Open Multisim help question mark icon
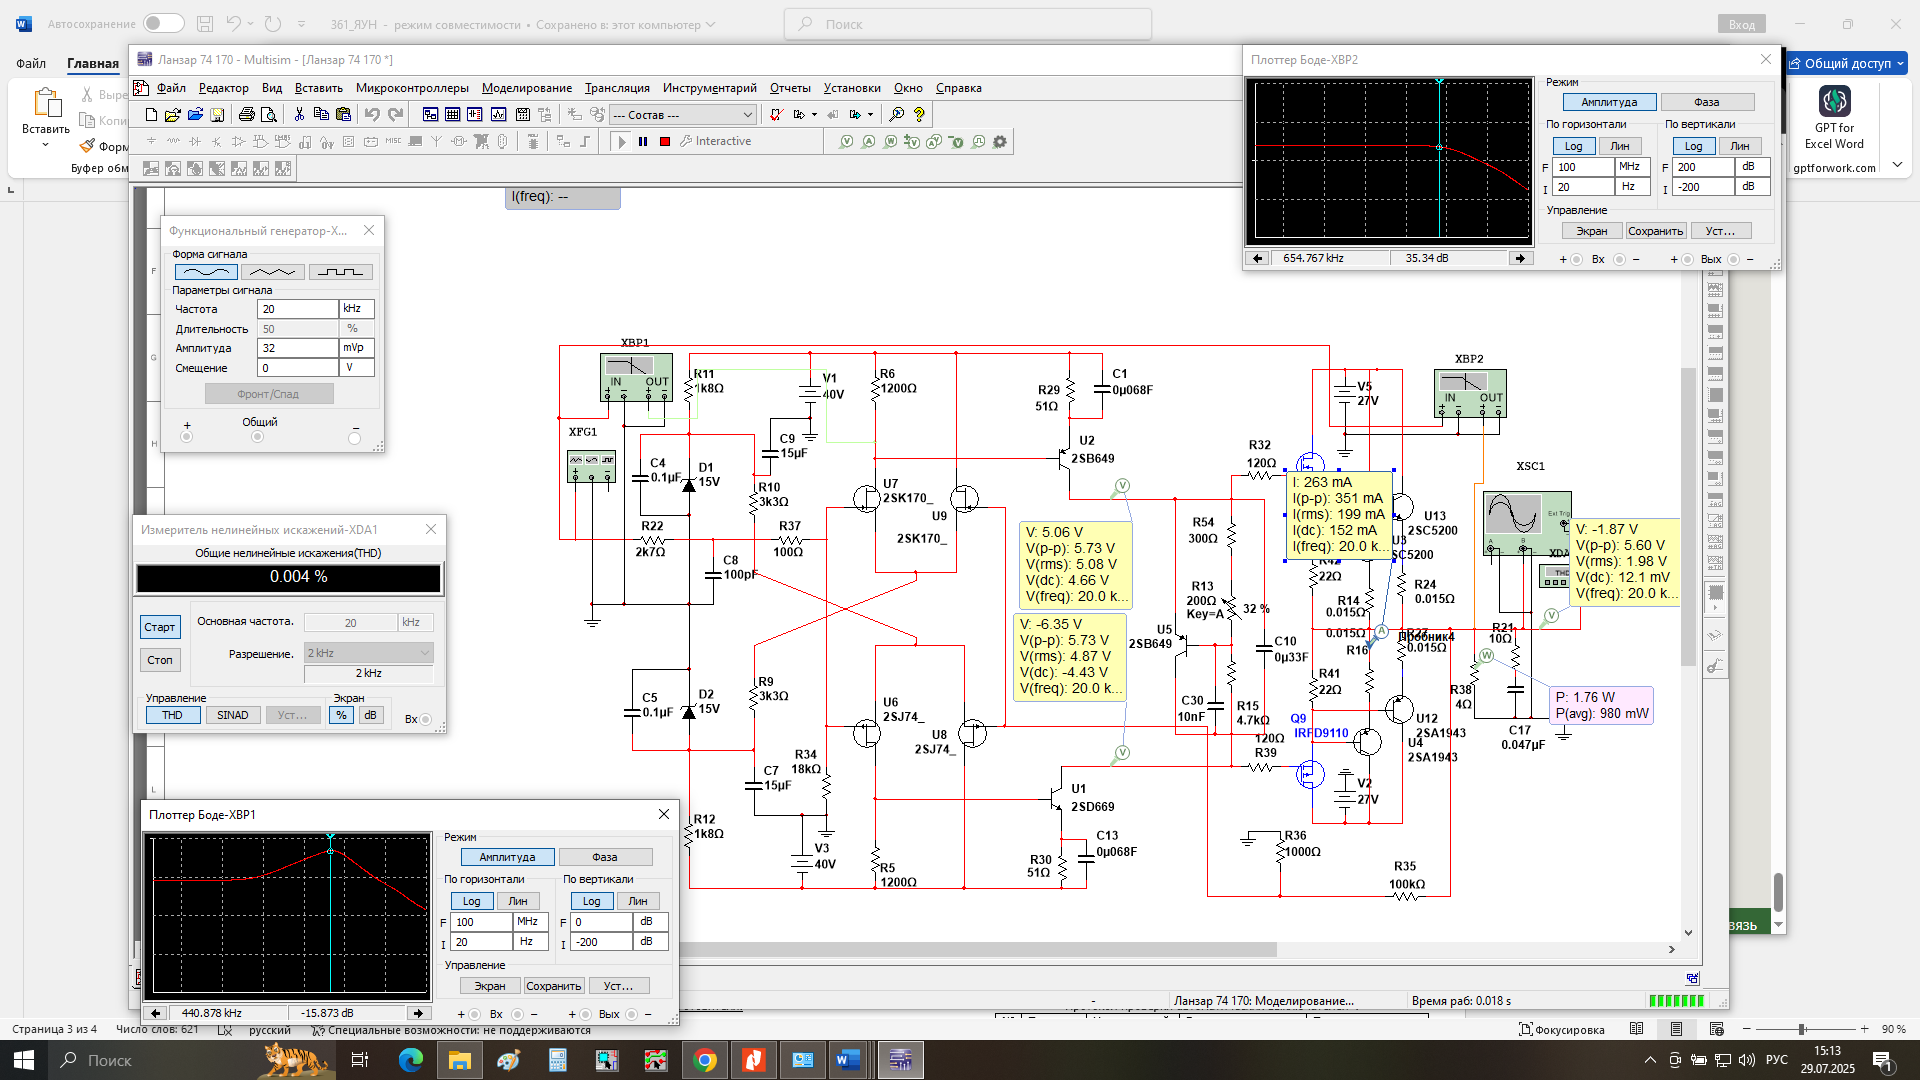The image size is (1920, 1080). tap(919, 115)
